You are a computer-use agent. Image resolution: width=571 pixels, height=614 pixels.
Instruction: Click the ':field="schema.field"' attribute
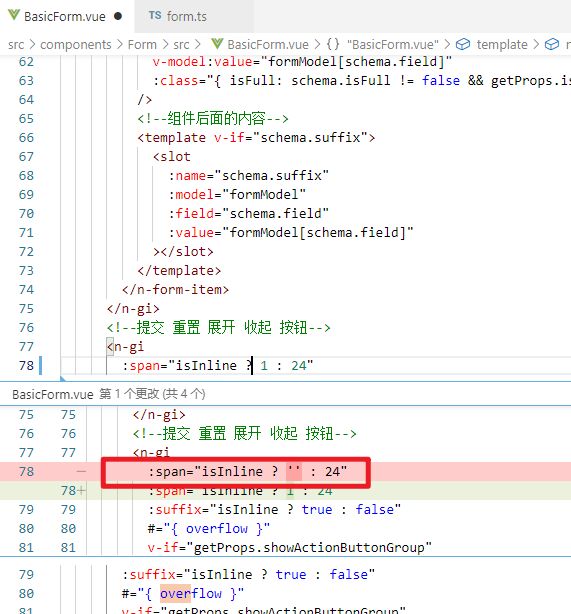point(248,214)
